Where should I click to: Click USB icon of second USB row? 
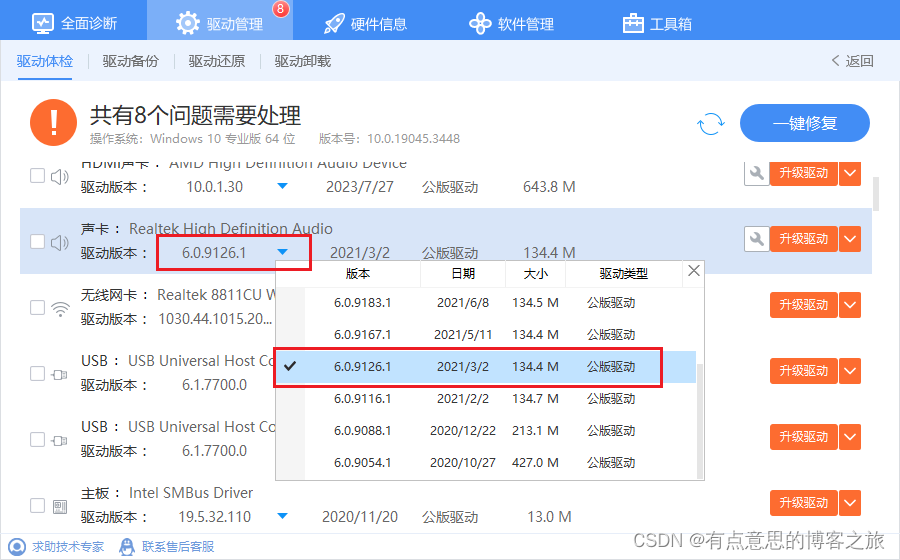60,441
